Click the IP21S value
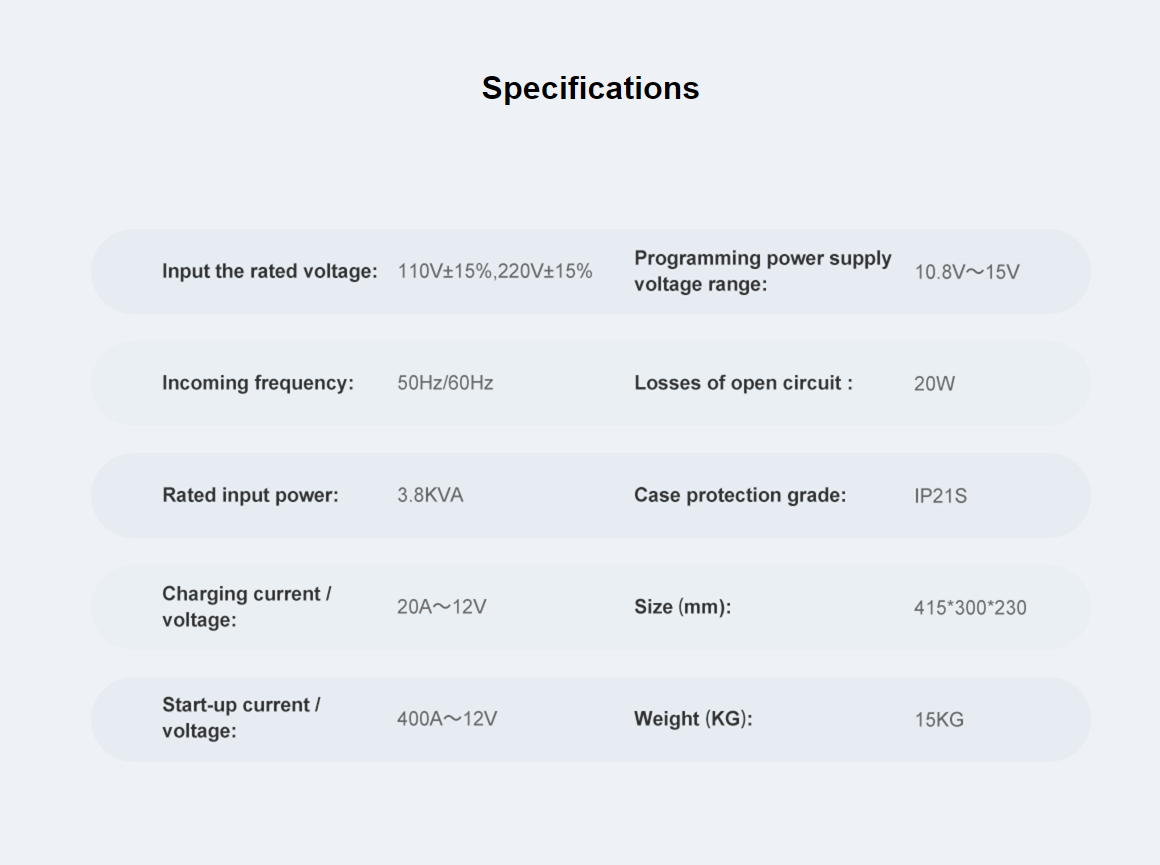 tap(940, 496)
